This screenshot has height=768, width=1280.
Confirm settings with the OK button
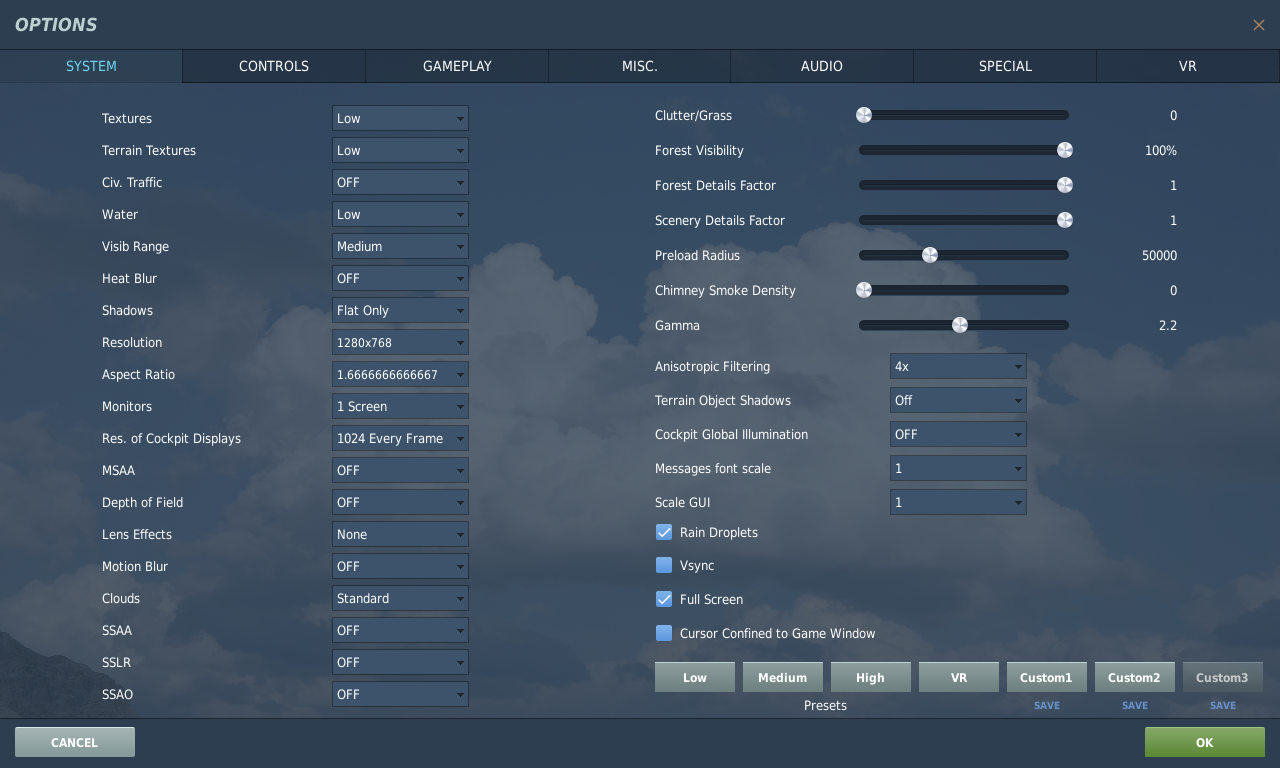[x=1205, y=742]
